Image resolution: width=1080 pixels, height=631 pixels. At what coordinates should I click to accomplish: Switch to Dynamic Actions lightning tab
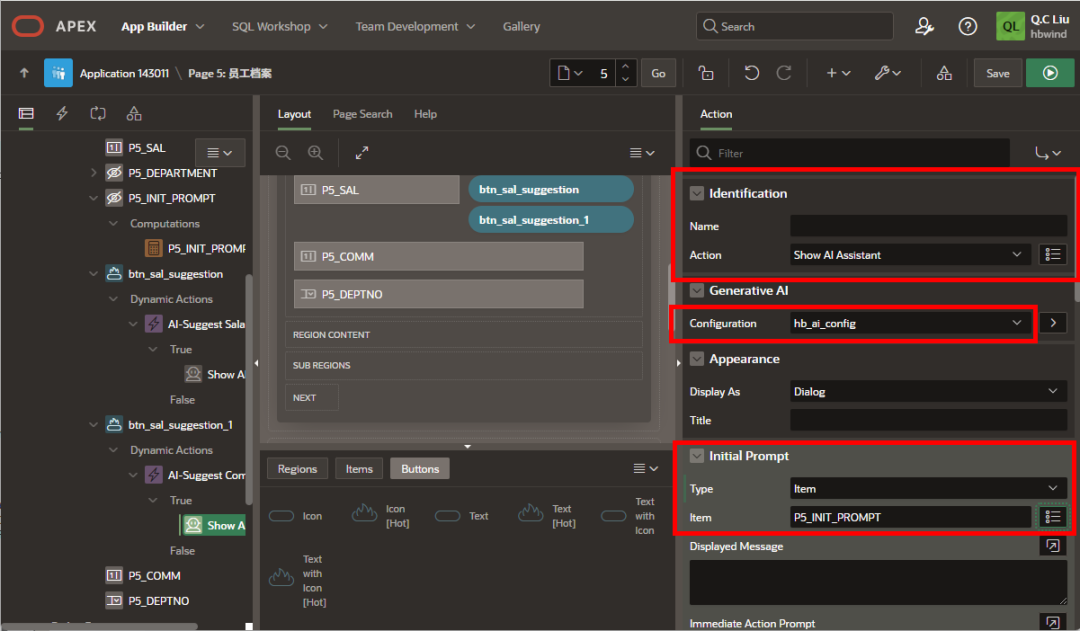[62, 114]
